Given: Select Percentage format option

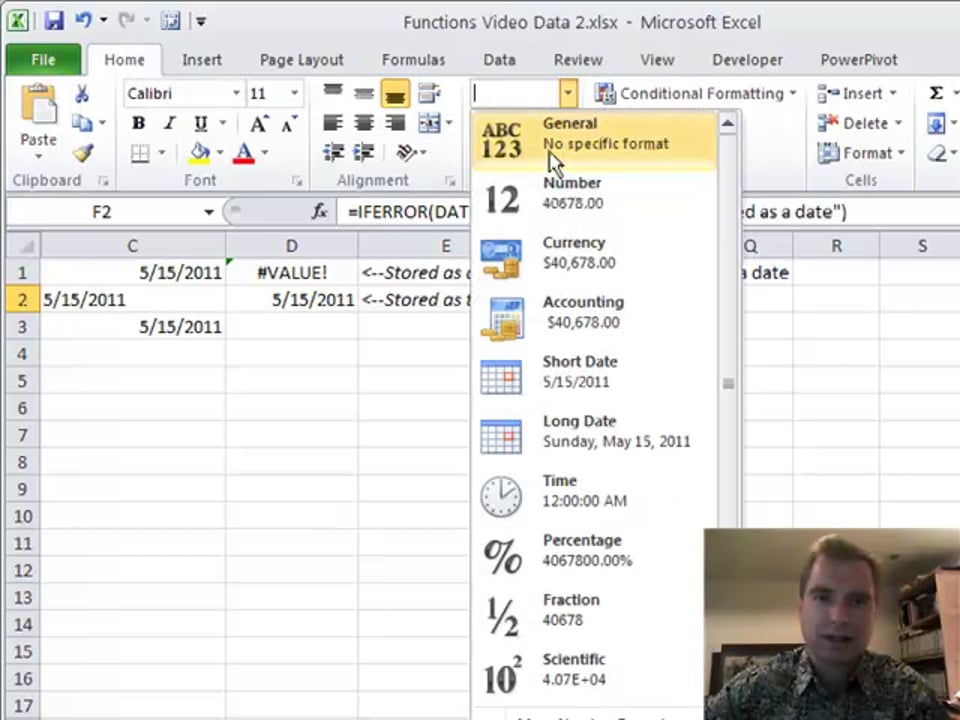Looking at the screenshot, I should pos(588,555).
